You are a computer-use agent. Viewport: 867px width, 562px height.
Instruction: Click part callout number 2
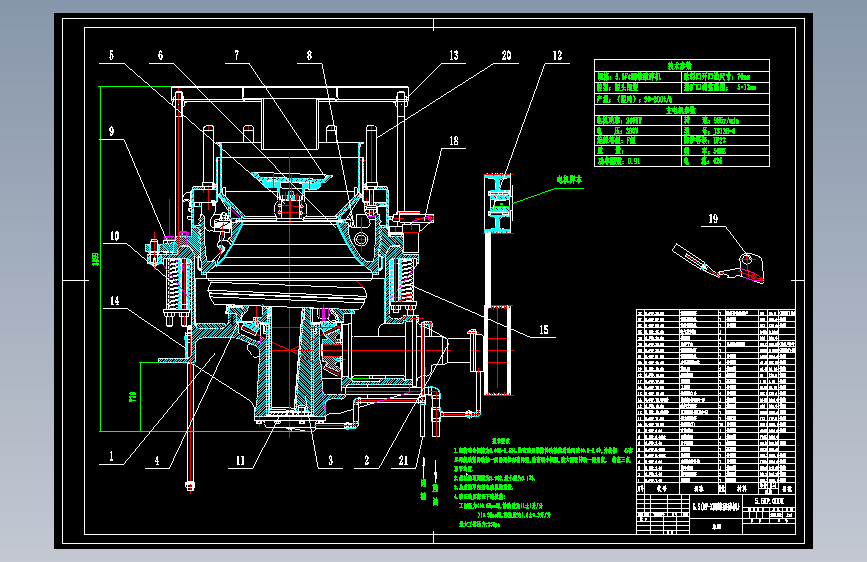[367, 460]
